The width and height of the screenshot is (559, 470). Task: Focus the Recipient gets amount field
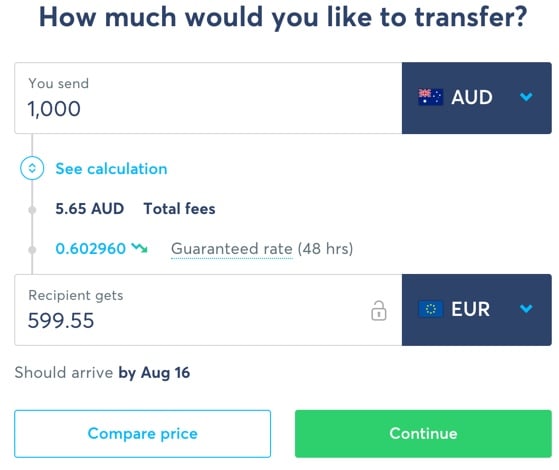pos(208,310)
